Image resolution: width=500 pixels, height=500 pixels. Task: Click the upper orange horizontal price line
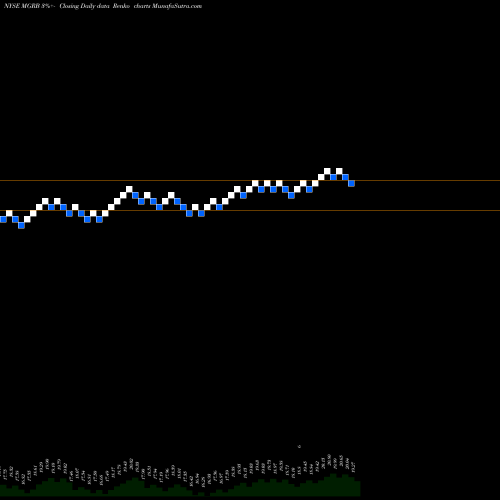click(250, 181)
